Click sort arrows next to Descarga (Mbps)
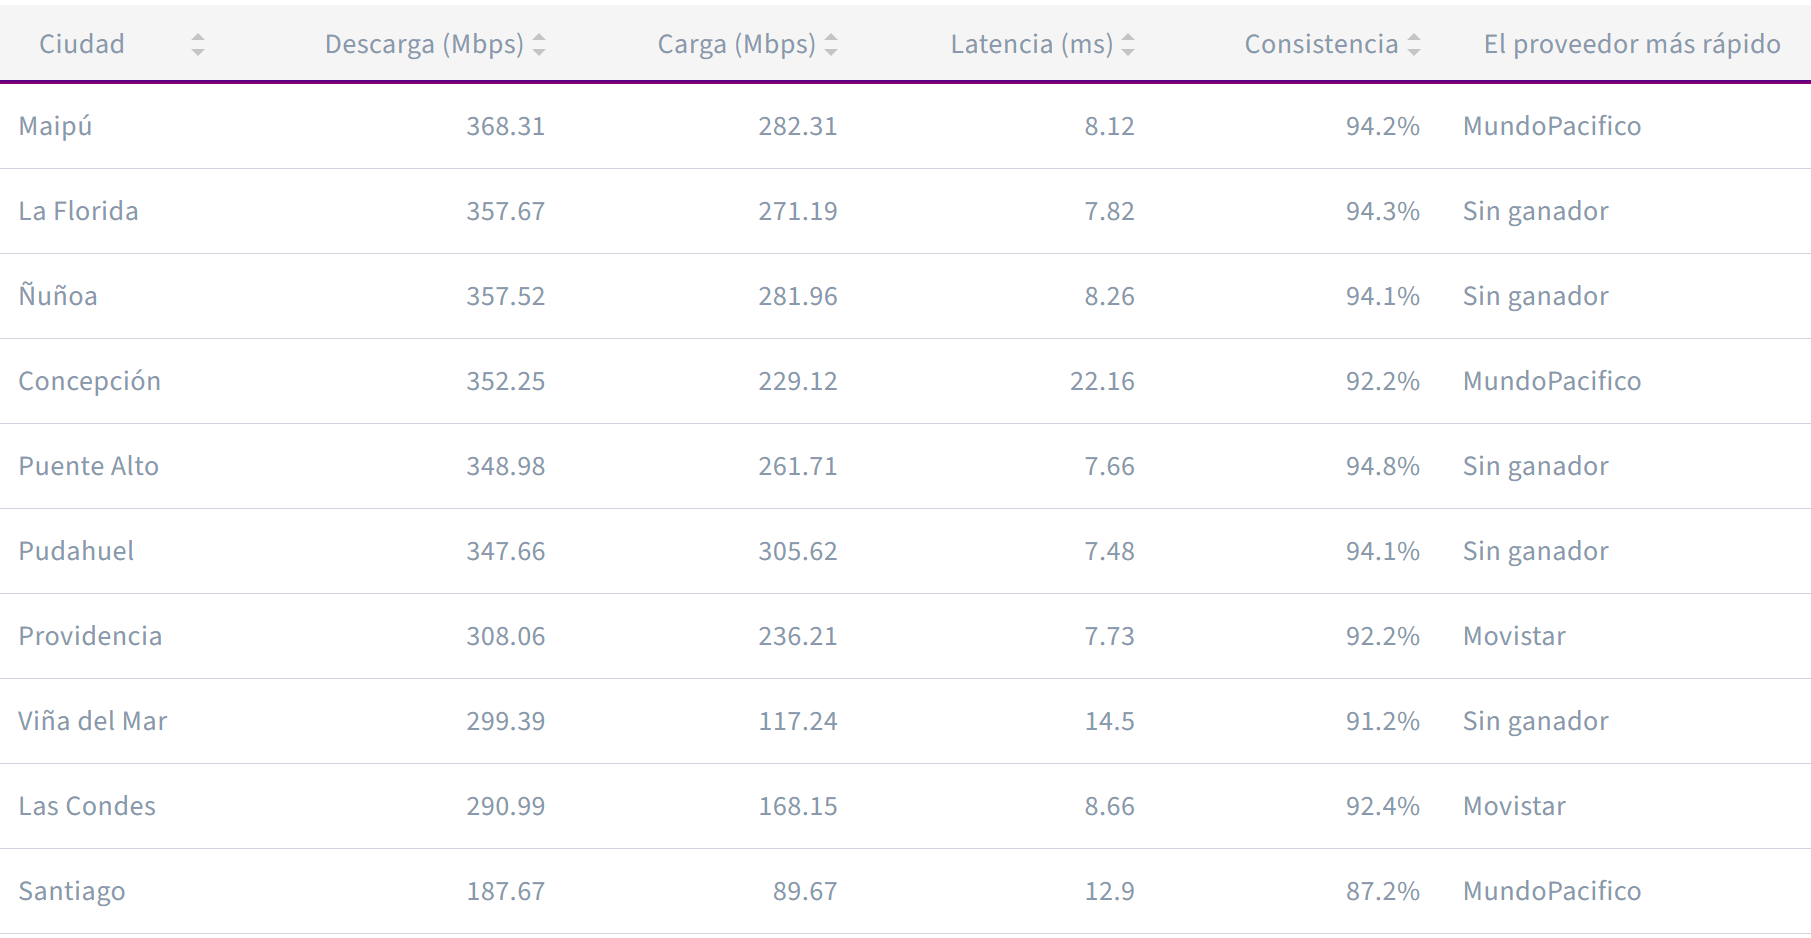The height and width of the screenshot is (938, 1811). [539, 44]
